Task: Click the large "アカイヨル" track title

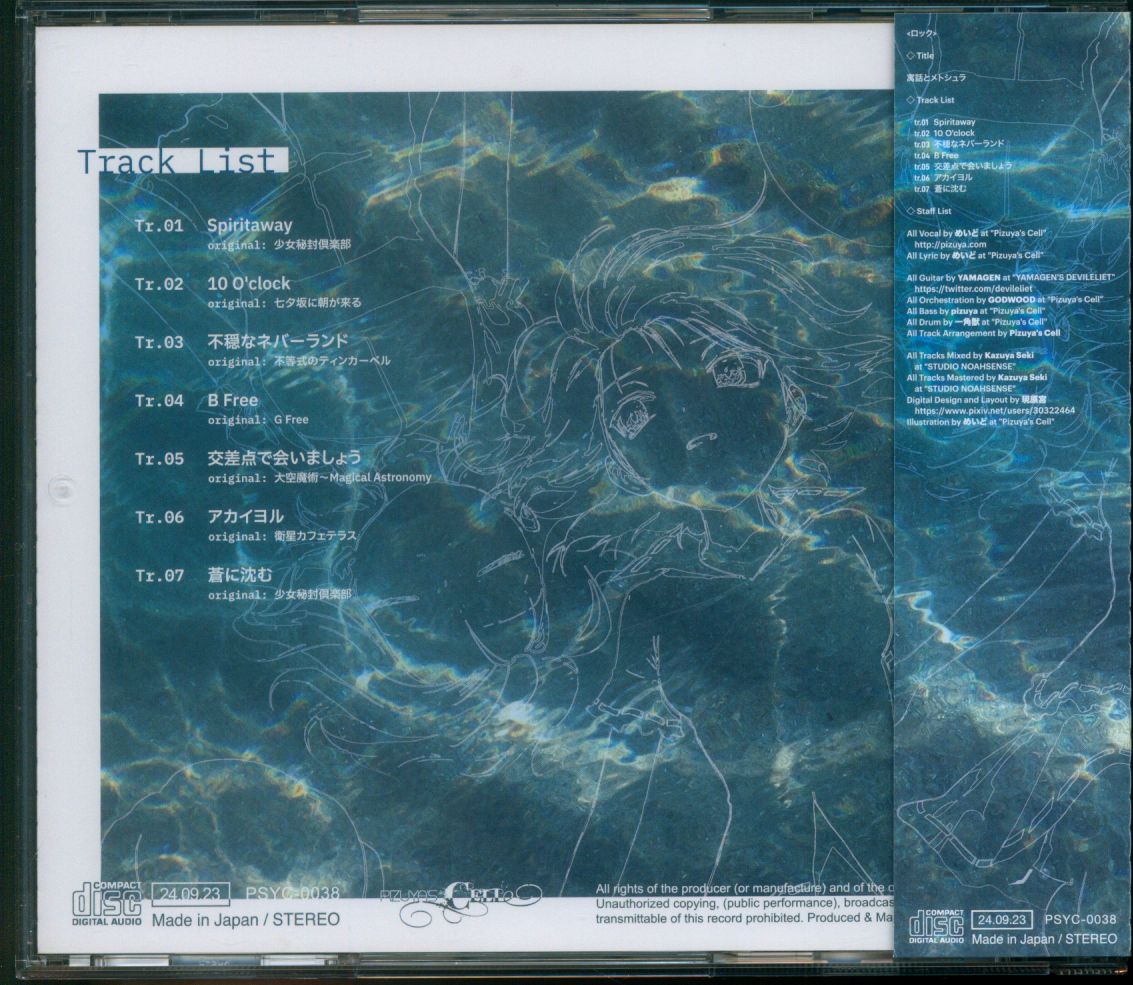Action: (x=245, y=517)
